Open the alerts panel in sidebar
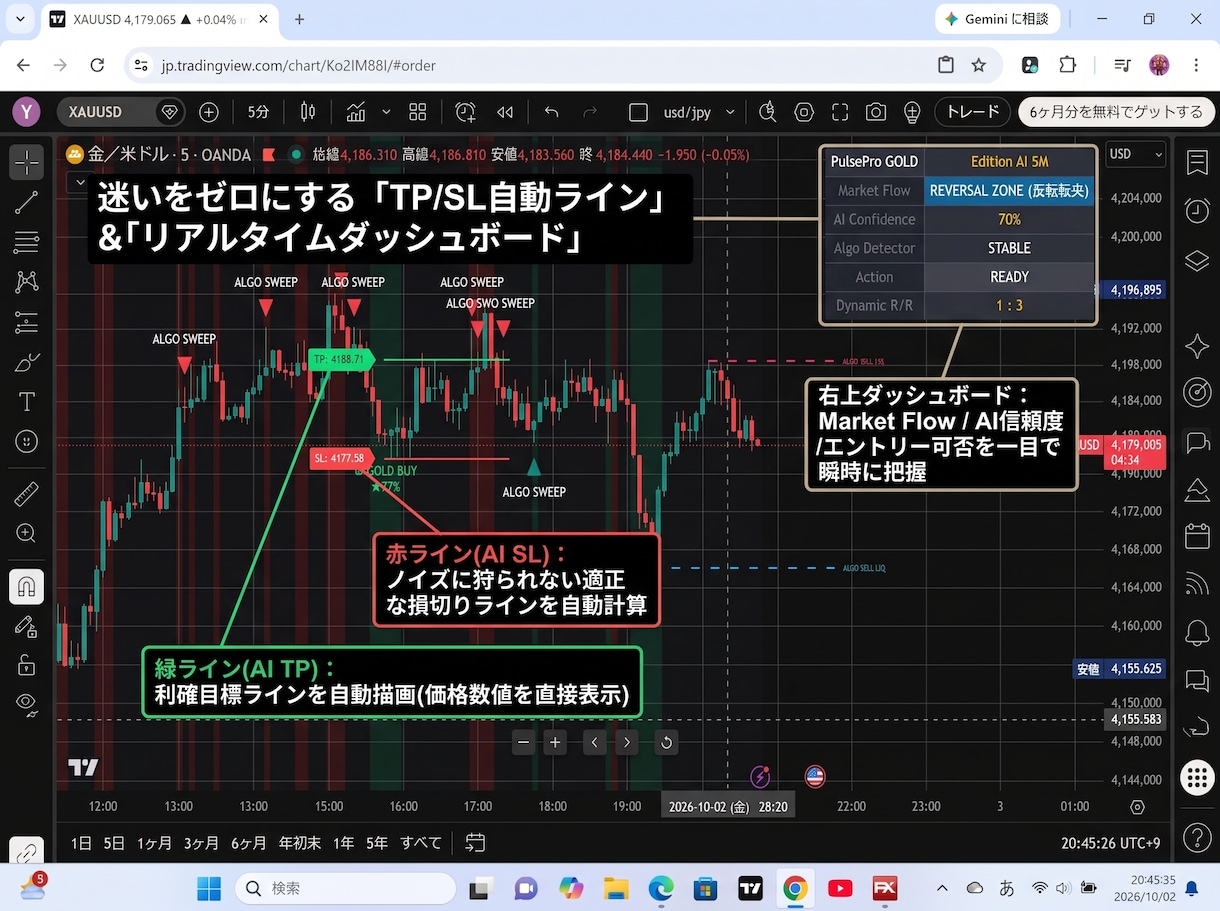The image size is (1220, 911). [x=1197, y=210]
